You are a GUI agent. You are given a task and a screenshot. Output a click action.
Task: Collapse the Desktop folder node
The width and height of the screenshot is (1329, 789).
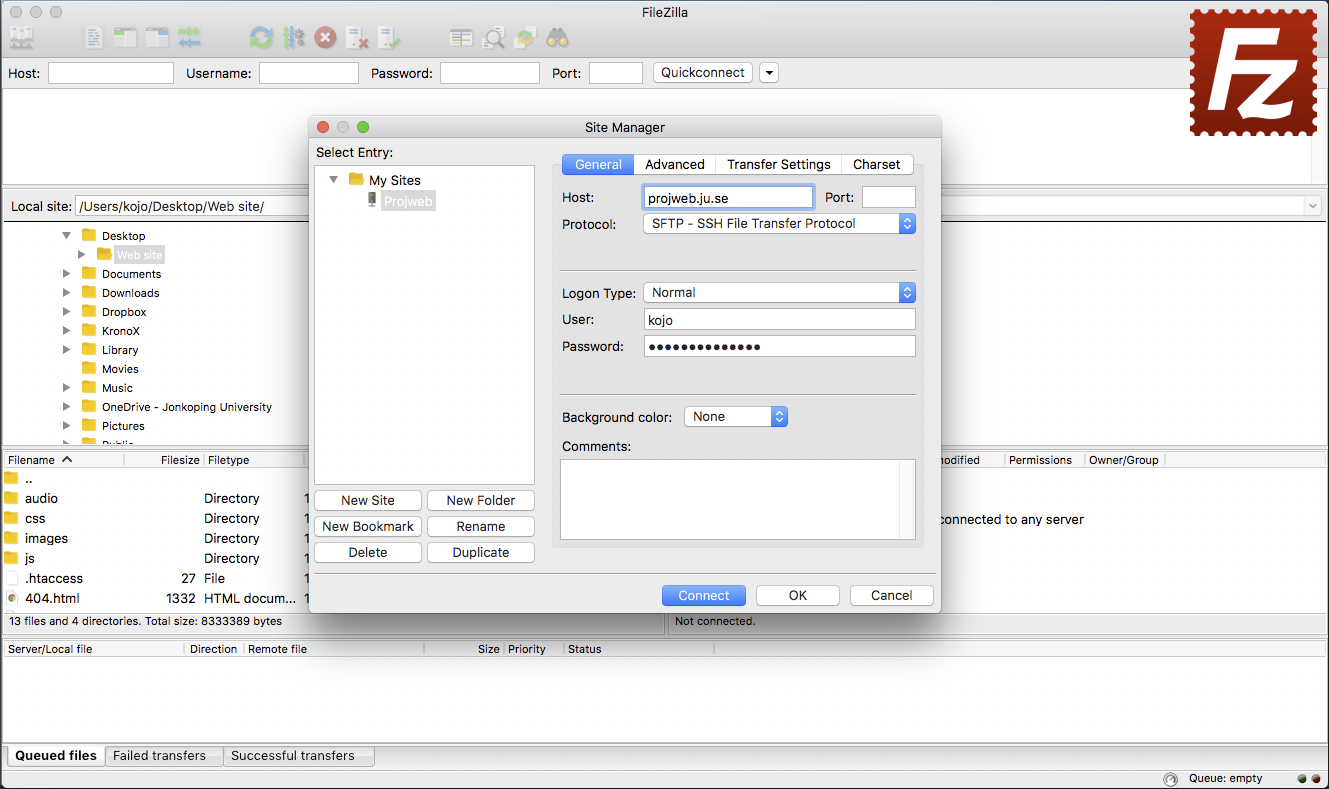tap(67, 236)
